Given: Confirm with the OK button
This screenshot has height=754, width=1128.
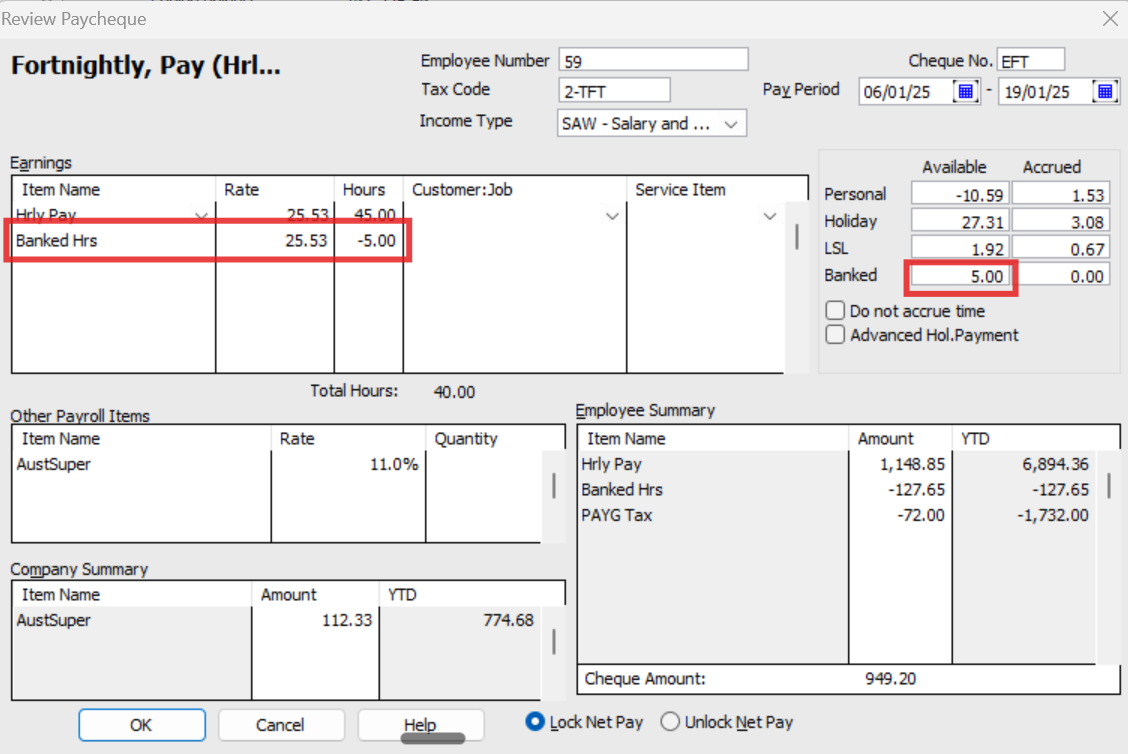Looking at the screenshot, I should click(142, 725).
